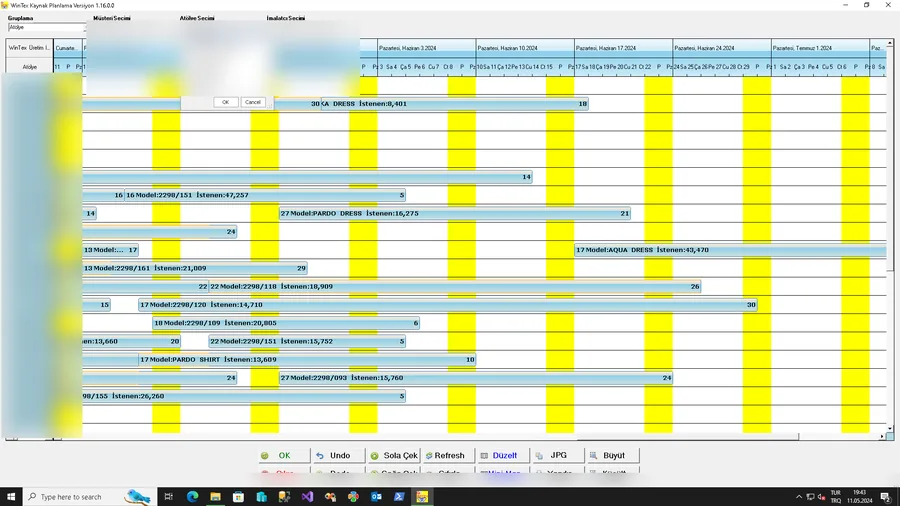Select bar '17 Model:2298/120 İstenen:14,710'
This screenshot has height=506, width=900.
coord(448,305)
